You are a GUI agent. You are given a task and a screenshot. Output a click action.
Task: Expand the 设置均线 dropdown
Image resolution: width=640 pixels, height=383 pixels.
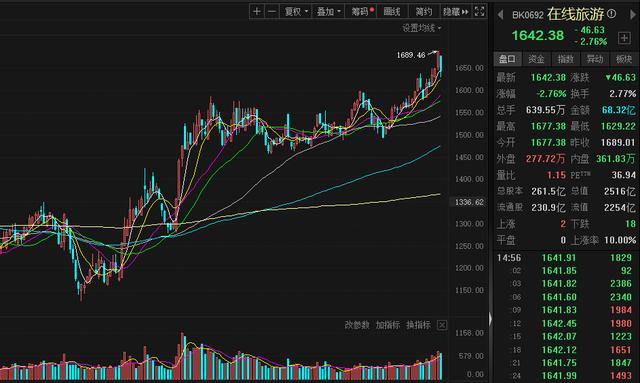(x=422, y=28)
